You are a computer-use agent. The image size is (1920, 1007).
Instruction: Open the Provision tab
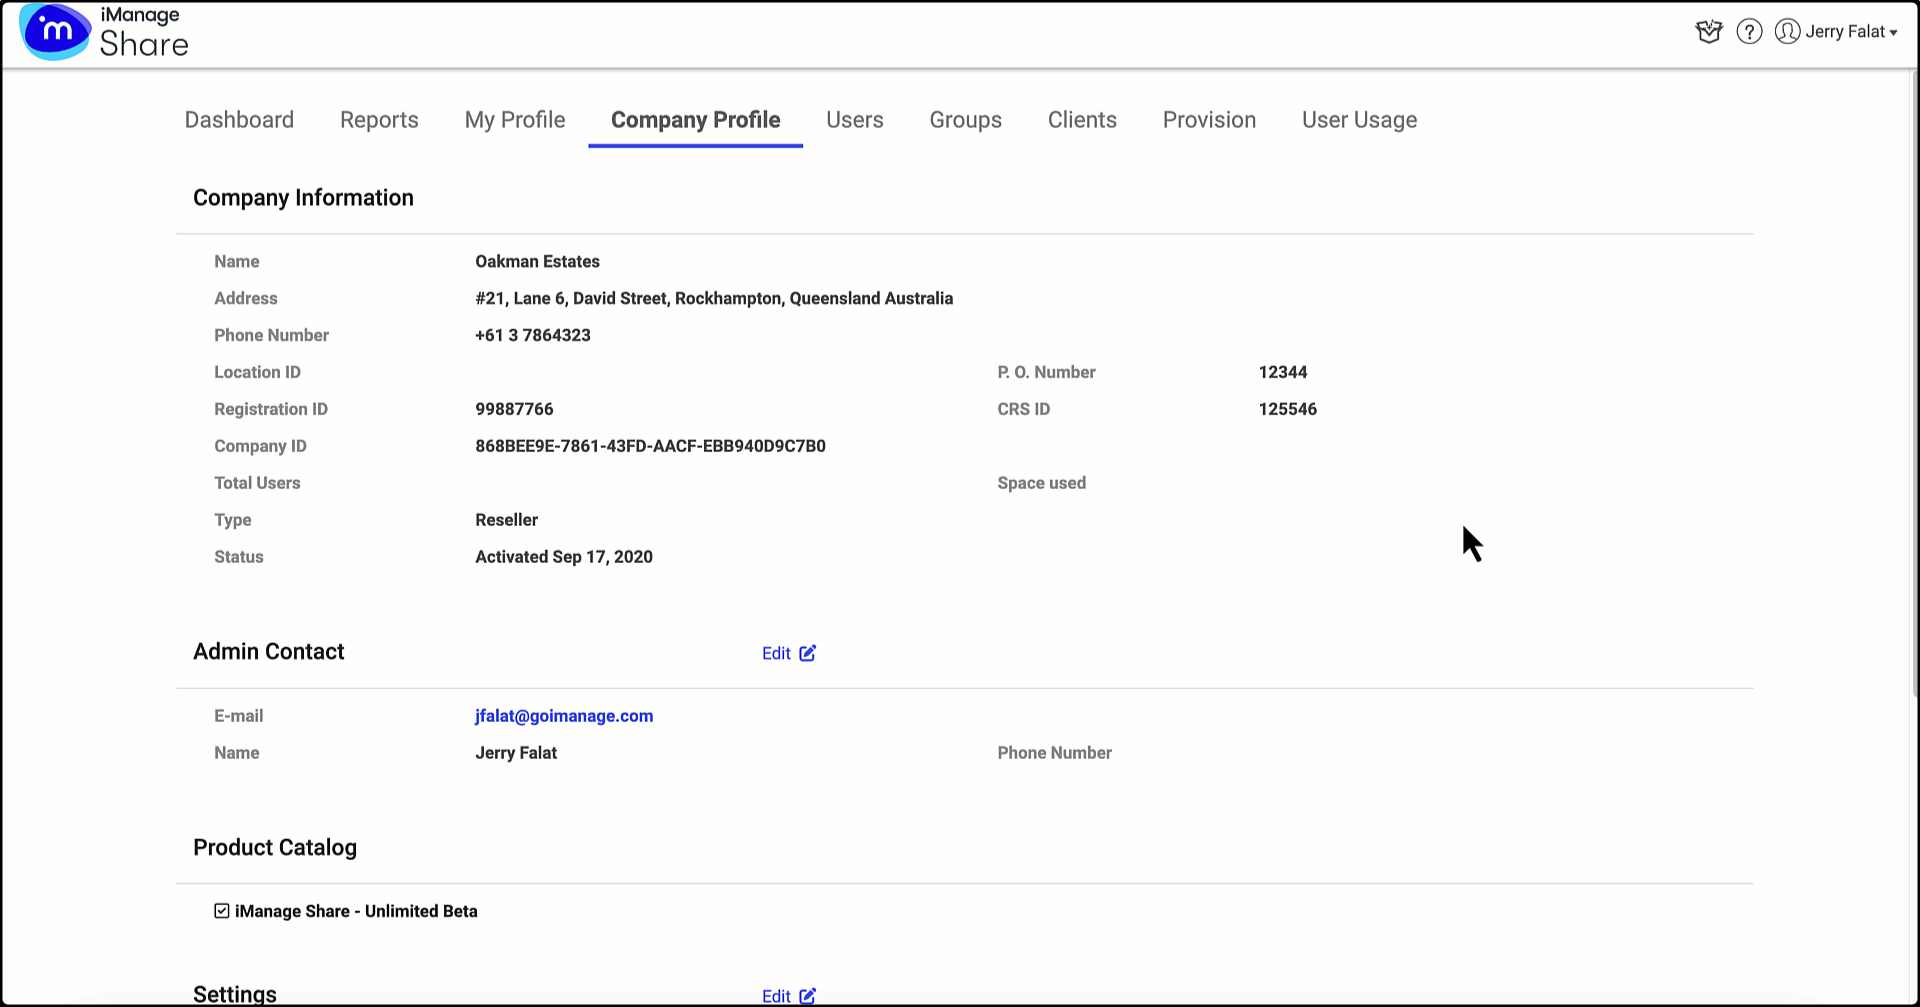coord(1209,120)
